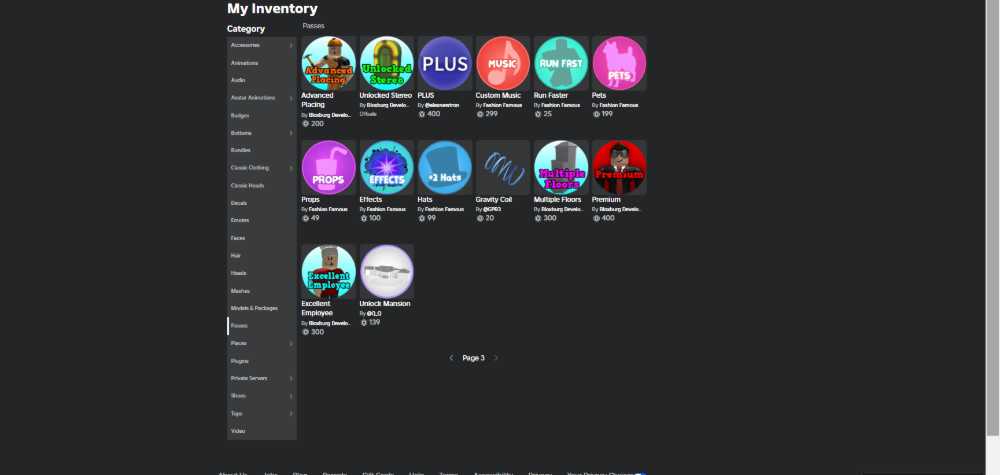
Task: Click the Unlock Mansion pass icon
Action: pos(386,271)
